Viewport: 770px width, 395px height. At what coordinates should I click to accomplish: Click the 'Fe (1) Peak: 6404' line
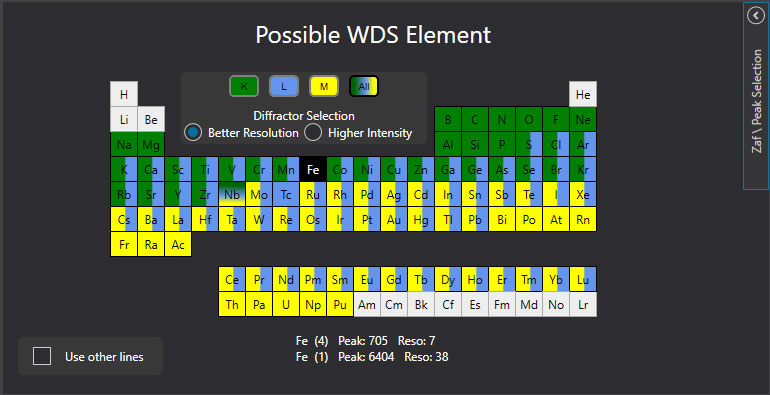click(x=372, y=357)
